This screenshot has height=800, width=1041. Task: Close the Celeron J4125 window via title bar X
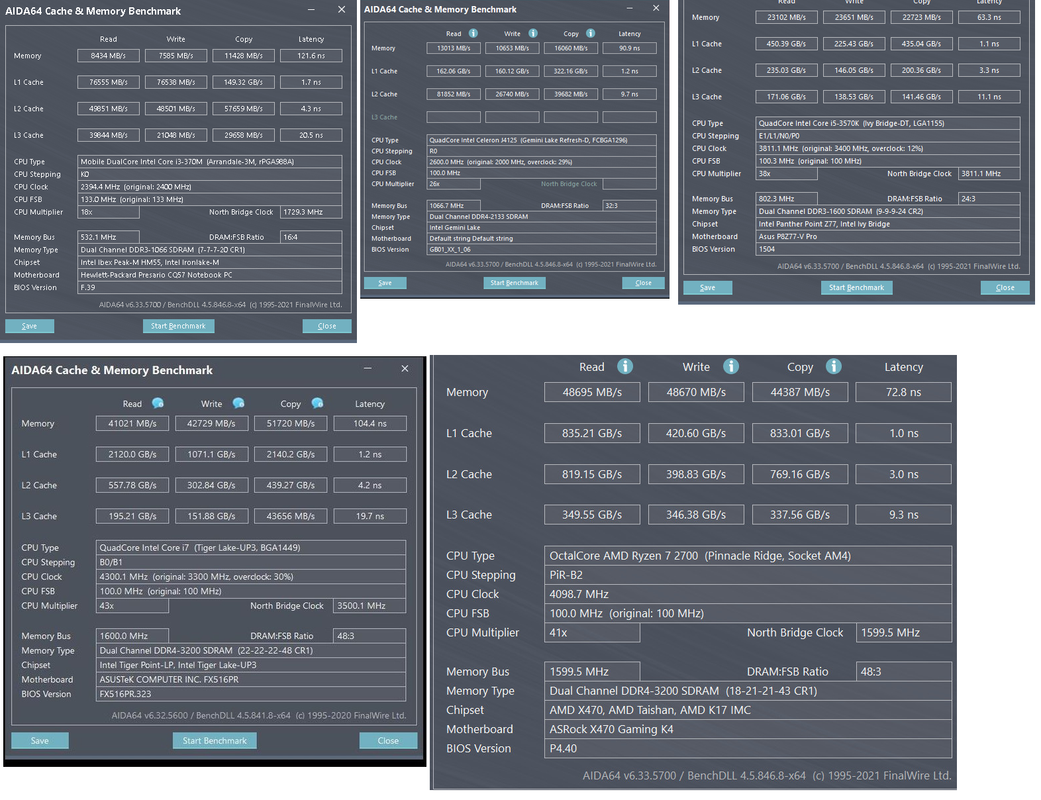pyautogui.click(x=656, y=8)
